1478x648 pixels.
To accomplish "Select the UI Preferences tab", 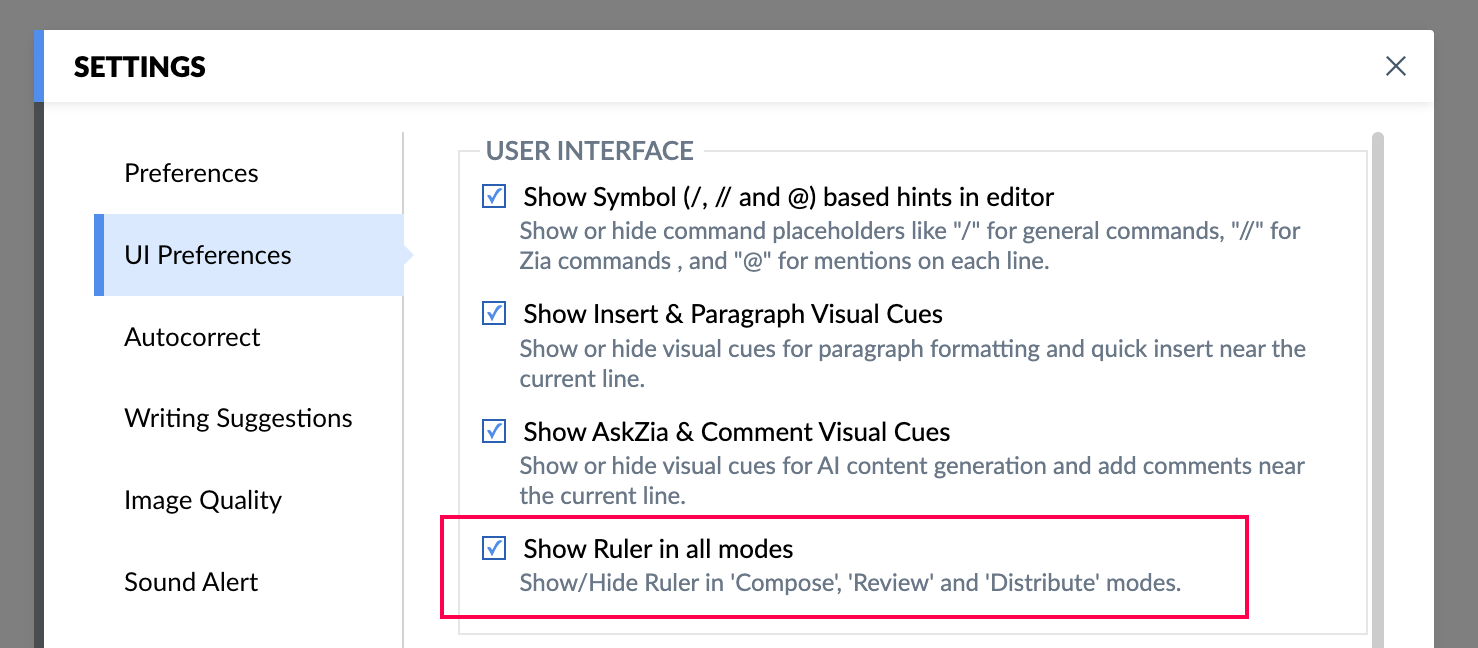I will tap(208, 255).
